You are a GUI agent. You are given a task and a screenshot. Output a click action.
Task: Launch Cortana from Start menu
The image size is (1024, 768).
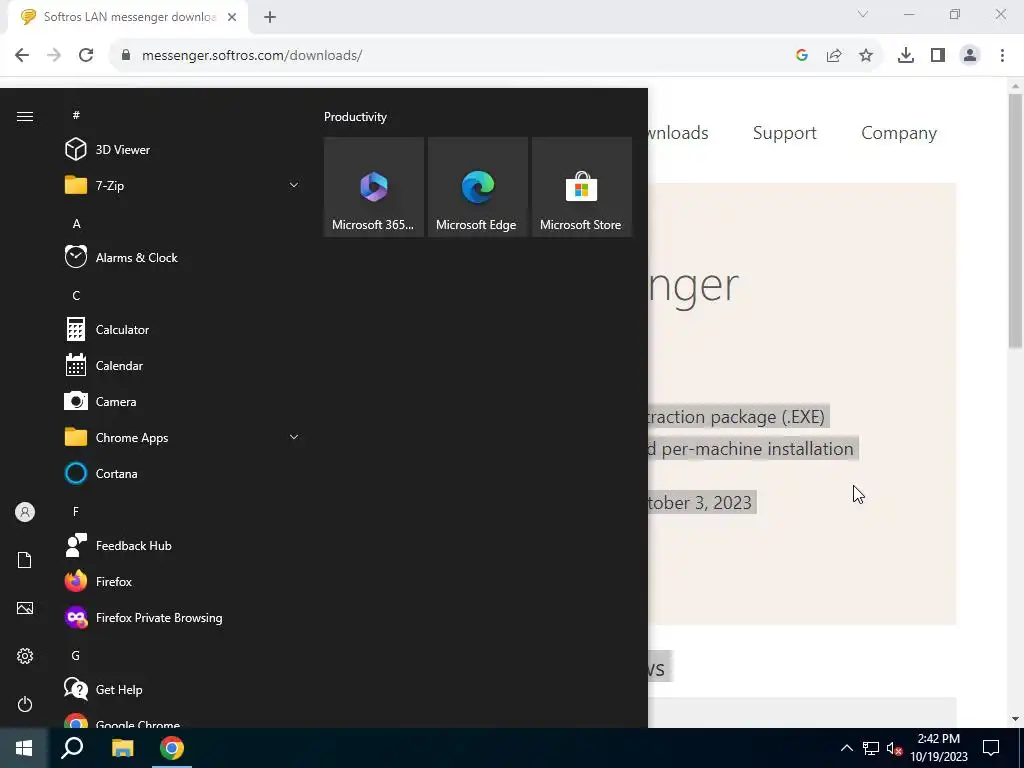click(183, 473)
